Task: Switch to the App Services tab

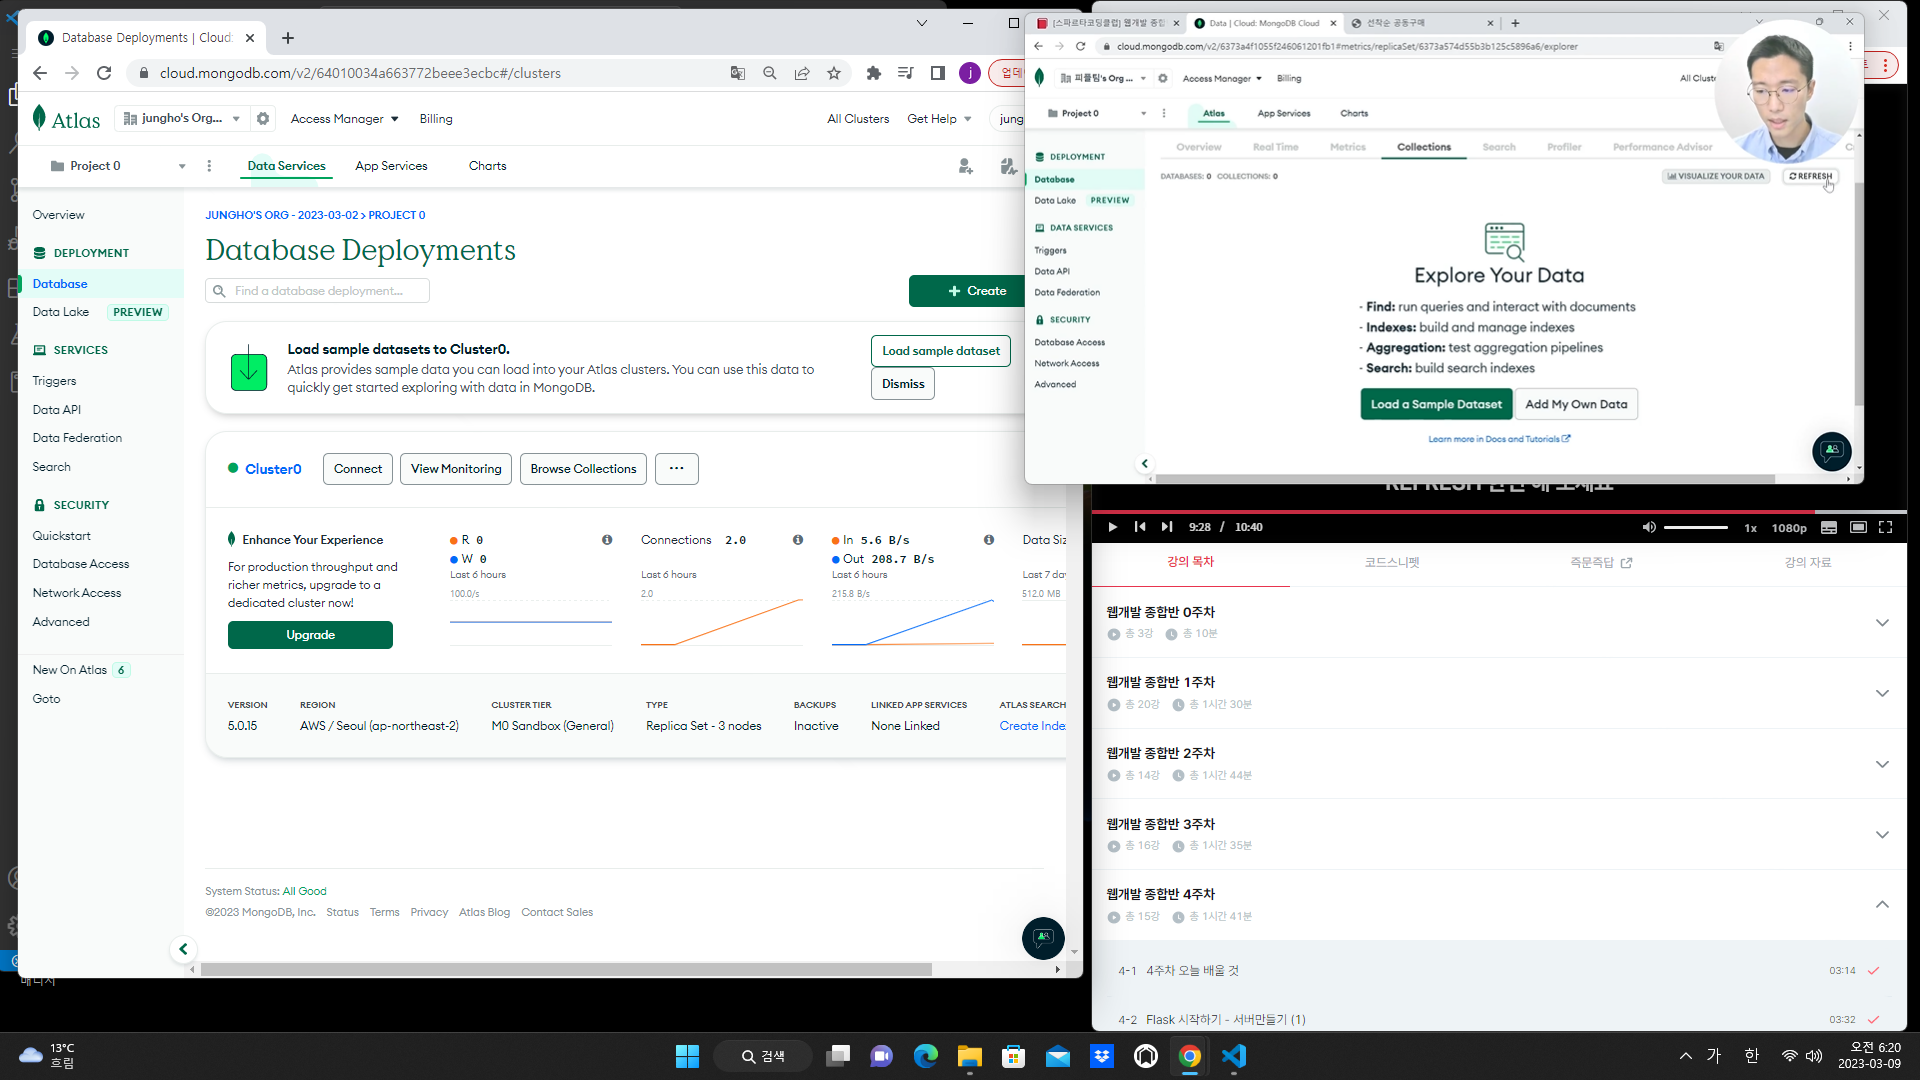Action: tap(391, 166)
